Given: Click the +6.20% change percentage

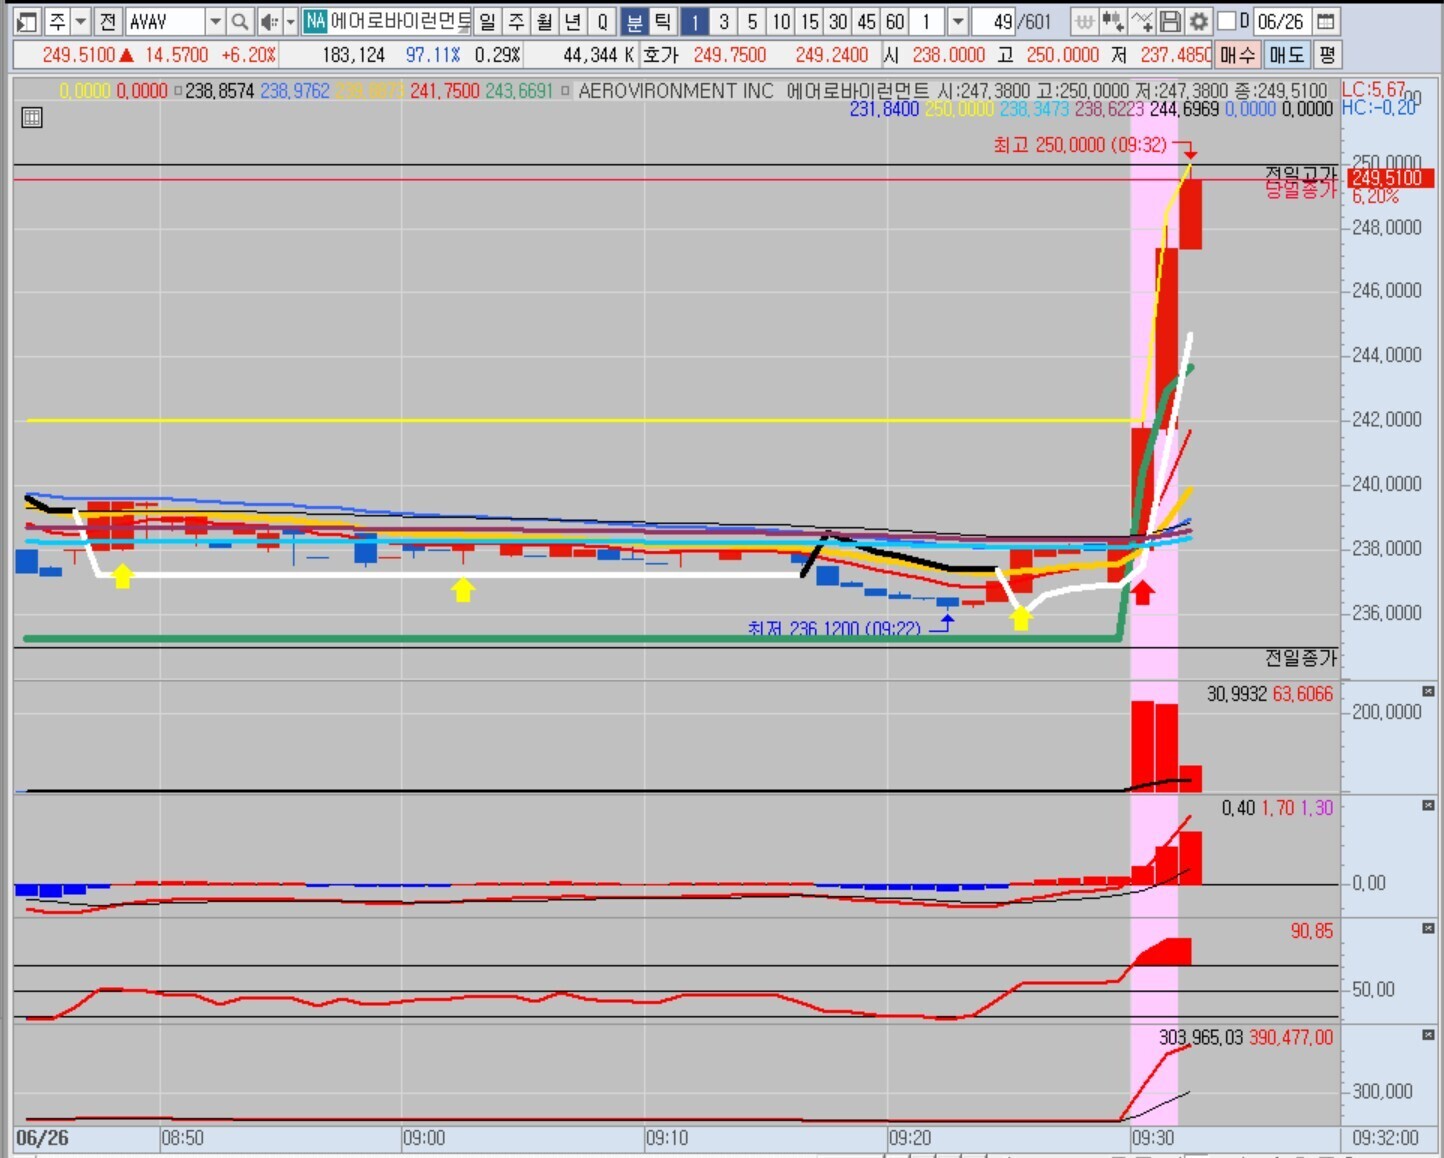Looking at the screenshot, I should 249,55.
